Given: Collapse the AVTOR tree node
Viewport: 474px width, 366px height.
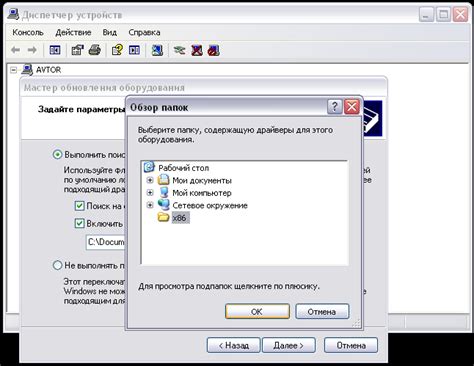Looking at the screenshot, I should [x=13, y=70].
